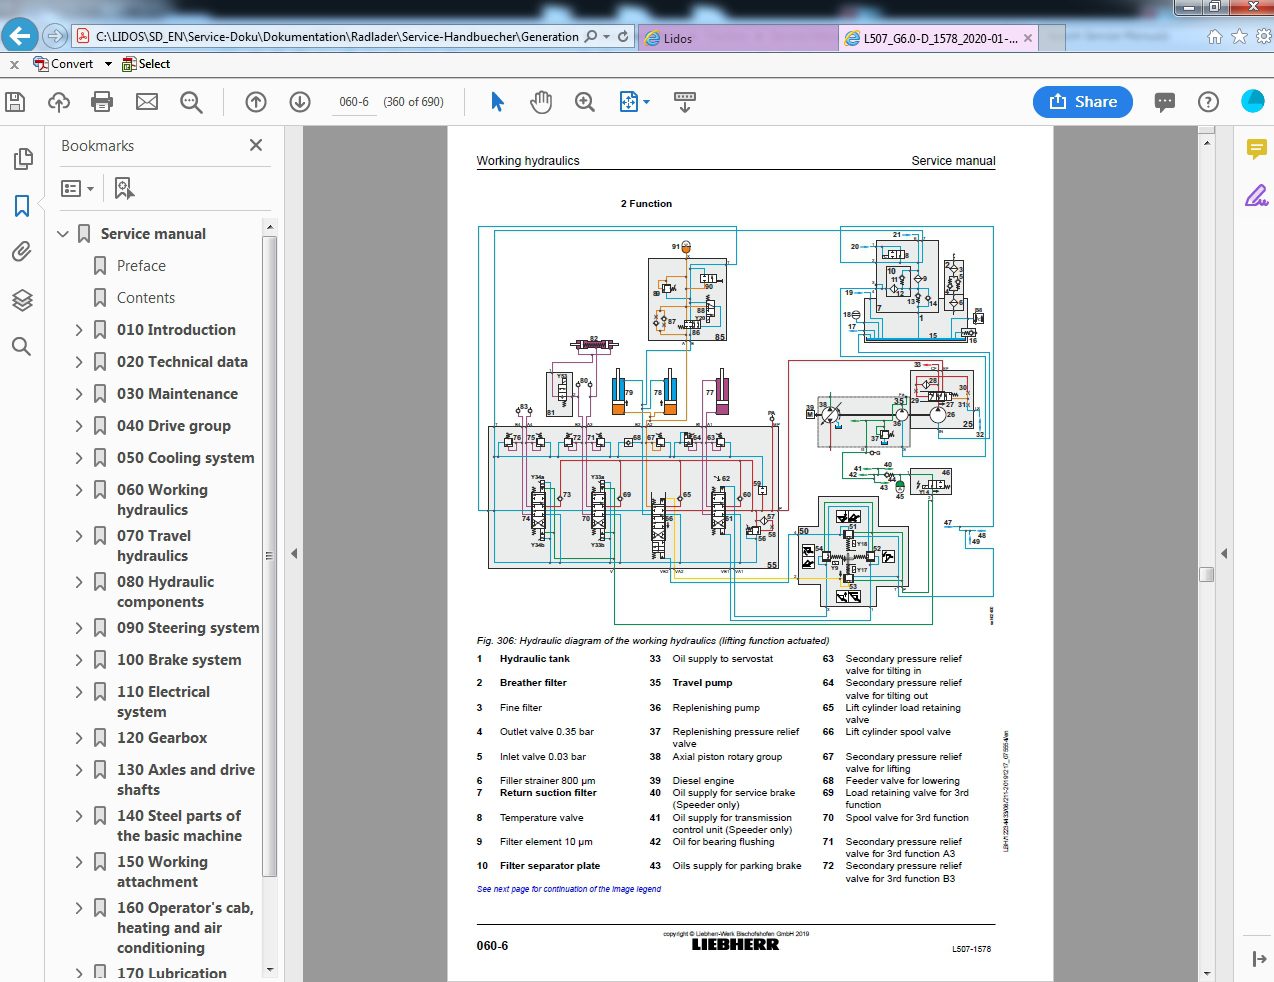
Task: Click the expand right panel icon at bottom
Action: 1258,959
